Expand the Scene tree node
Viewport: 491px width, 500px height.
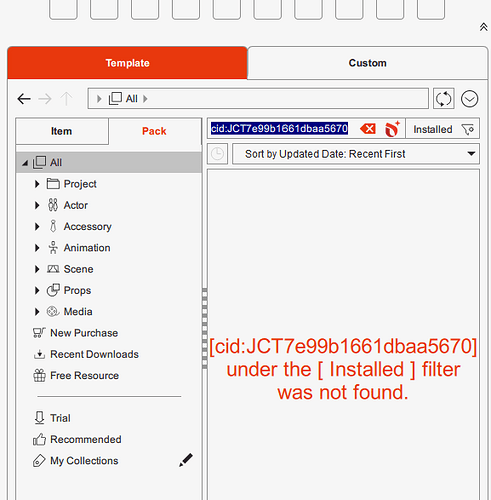tap(37, 269)
